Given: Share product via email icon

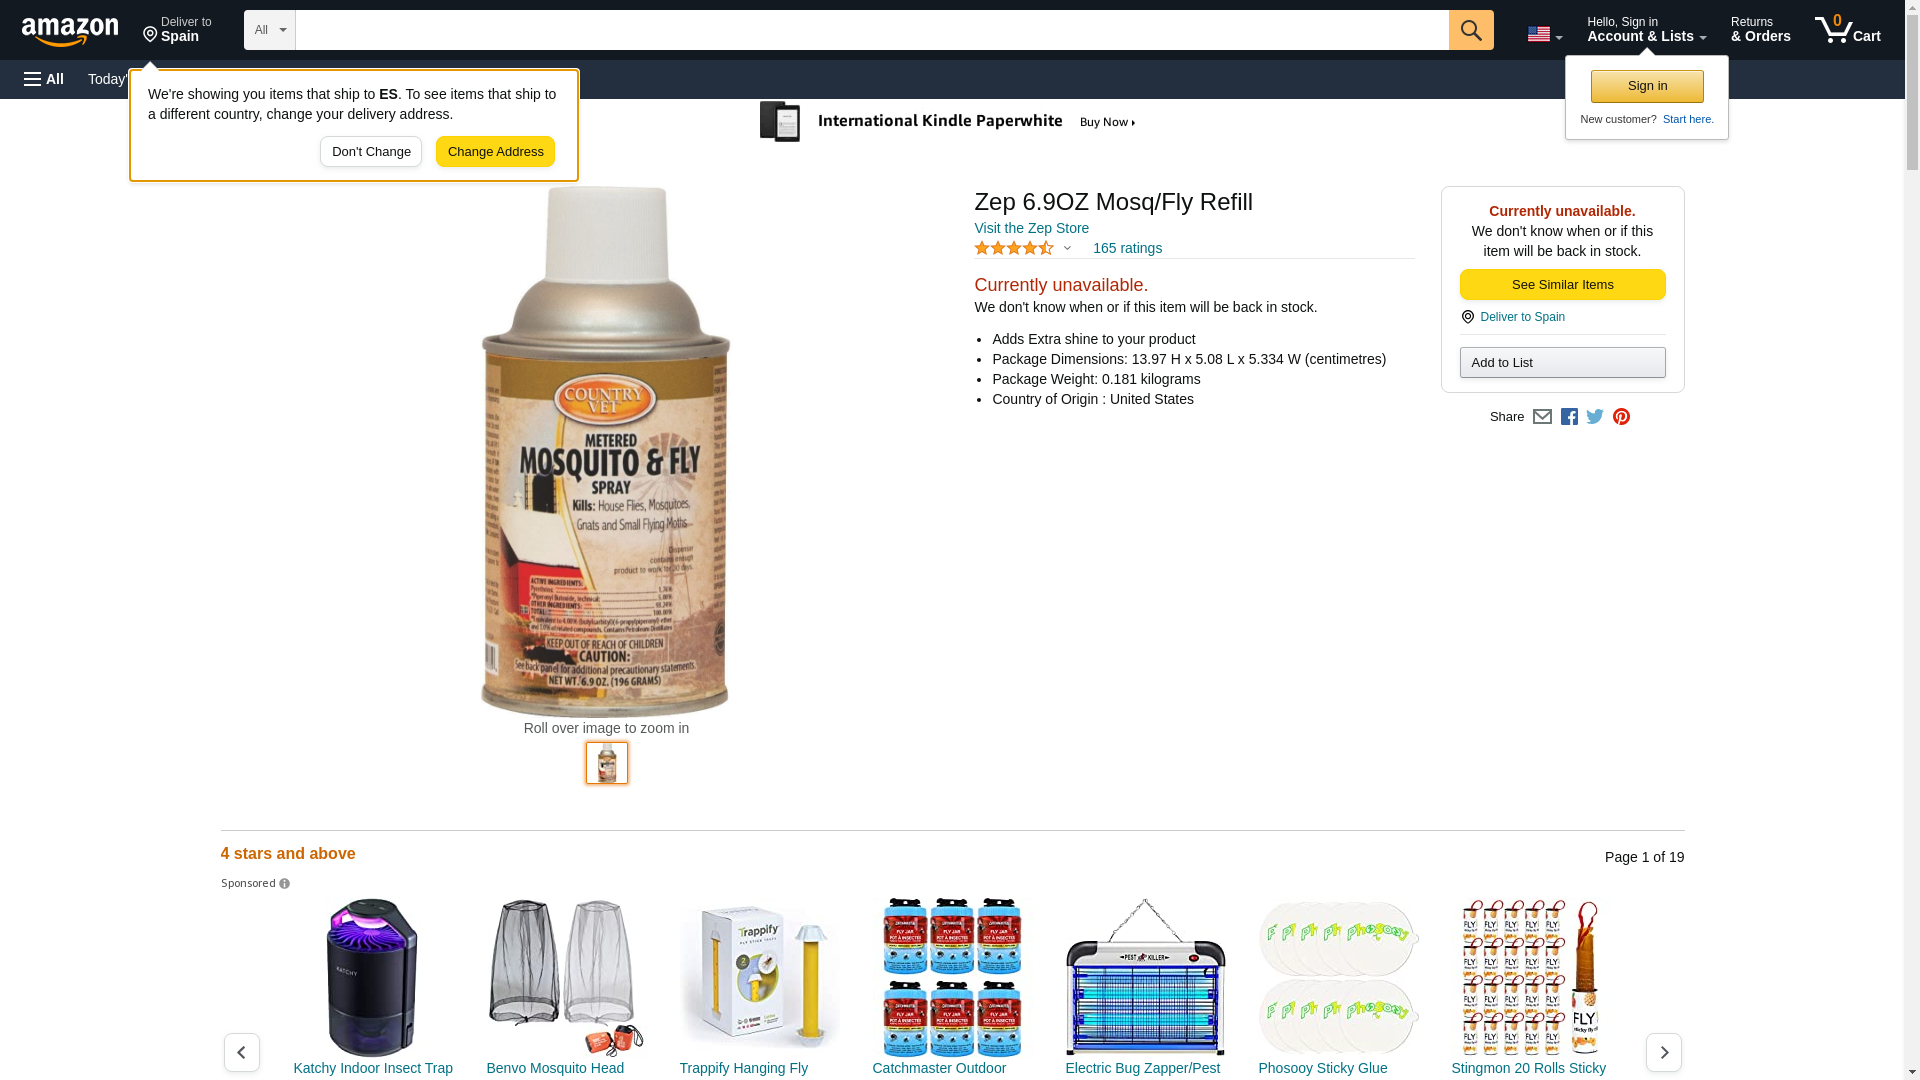Looking at the screenshot, I should click(1542, 417).
